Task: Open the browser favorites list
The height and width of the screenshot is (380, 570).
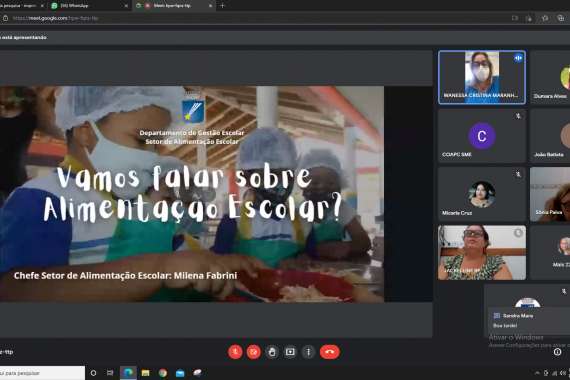Action: click(x=545, y=18)
